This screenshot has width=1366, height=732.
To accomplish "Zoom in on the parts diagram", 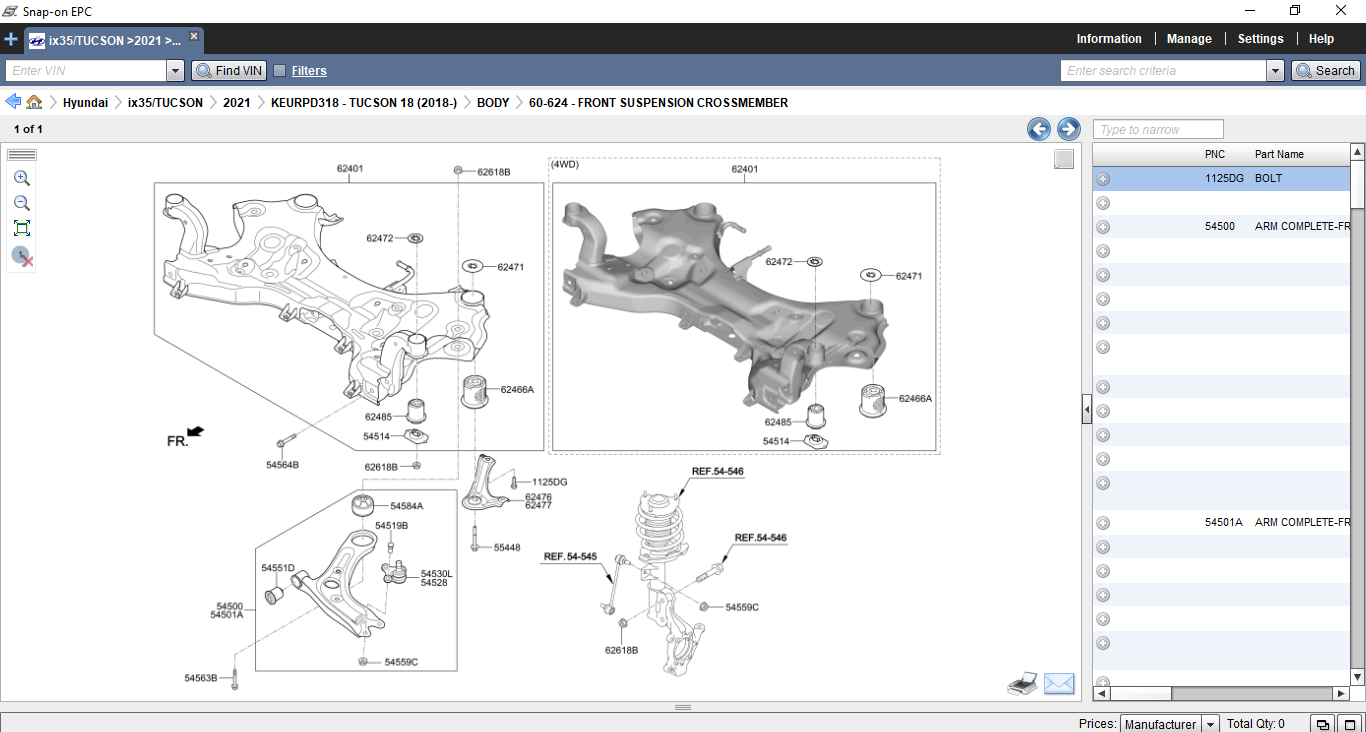I will (22, 179).
